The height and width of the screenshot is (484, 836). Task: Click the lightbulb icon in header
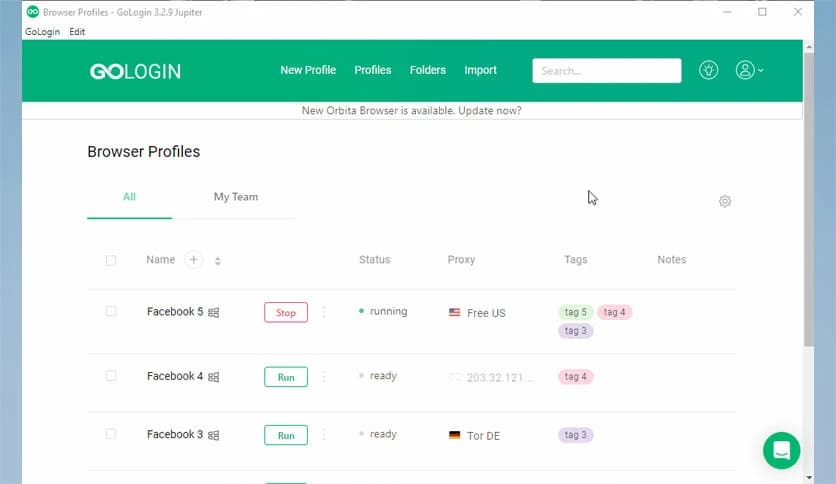click(x=709, y=70)
